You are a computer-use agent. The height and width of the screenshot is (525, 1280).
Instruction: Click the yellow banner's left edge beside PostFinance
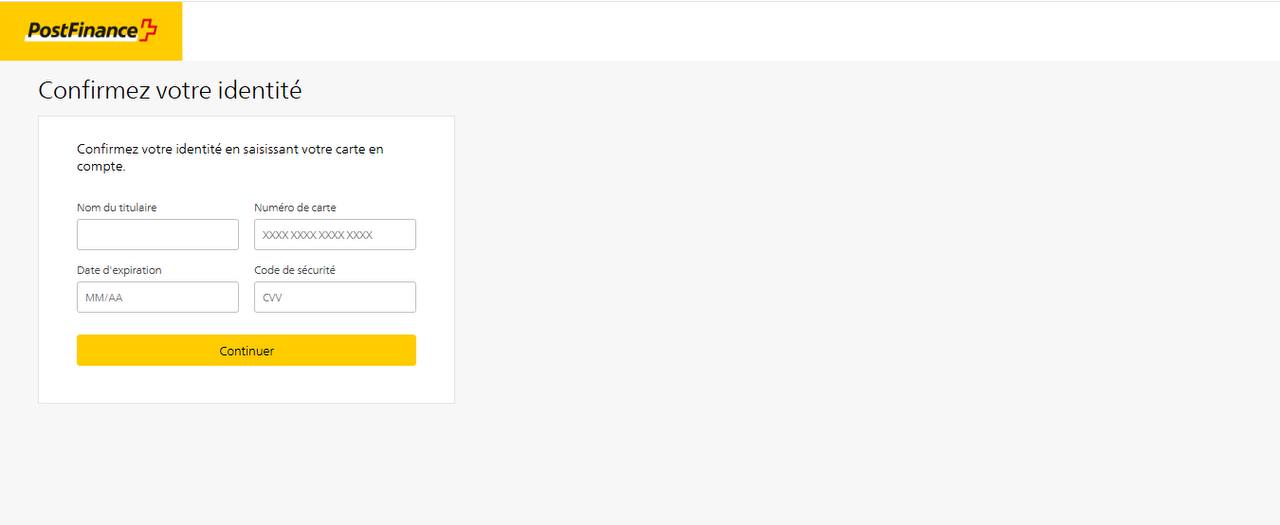10,31
